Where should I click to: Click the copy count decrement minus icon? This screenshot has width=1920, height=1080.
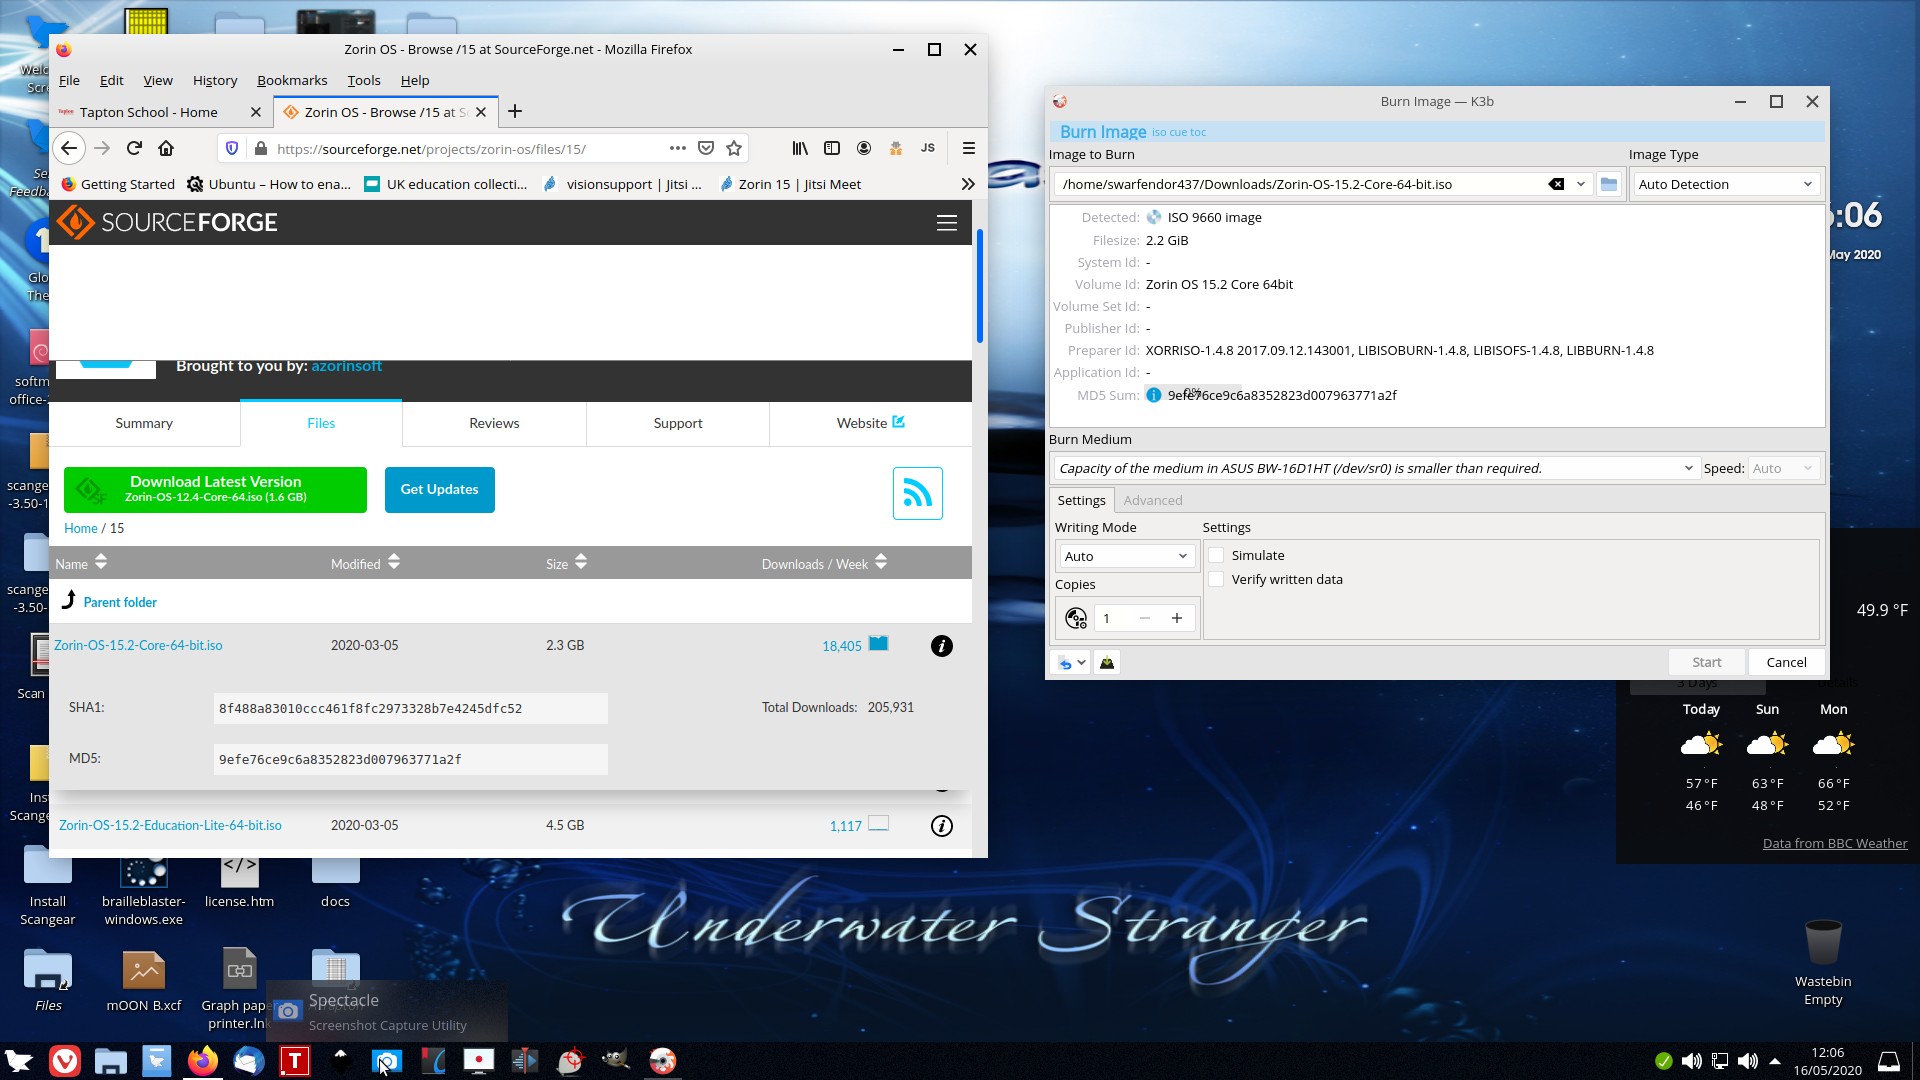1143,617
